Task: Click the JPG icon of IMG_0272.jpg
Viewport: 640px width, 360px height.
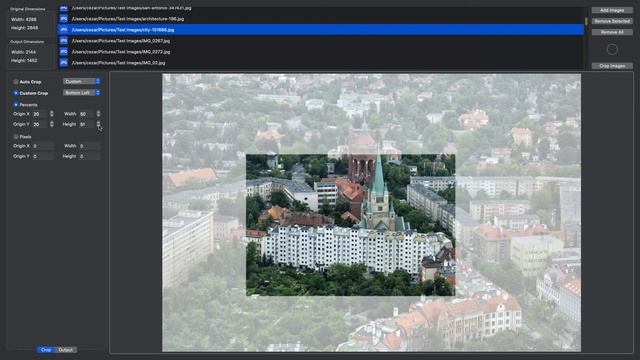Action: click(x=64, y=52)
